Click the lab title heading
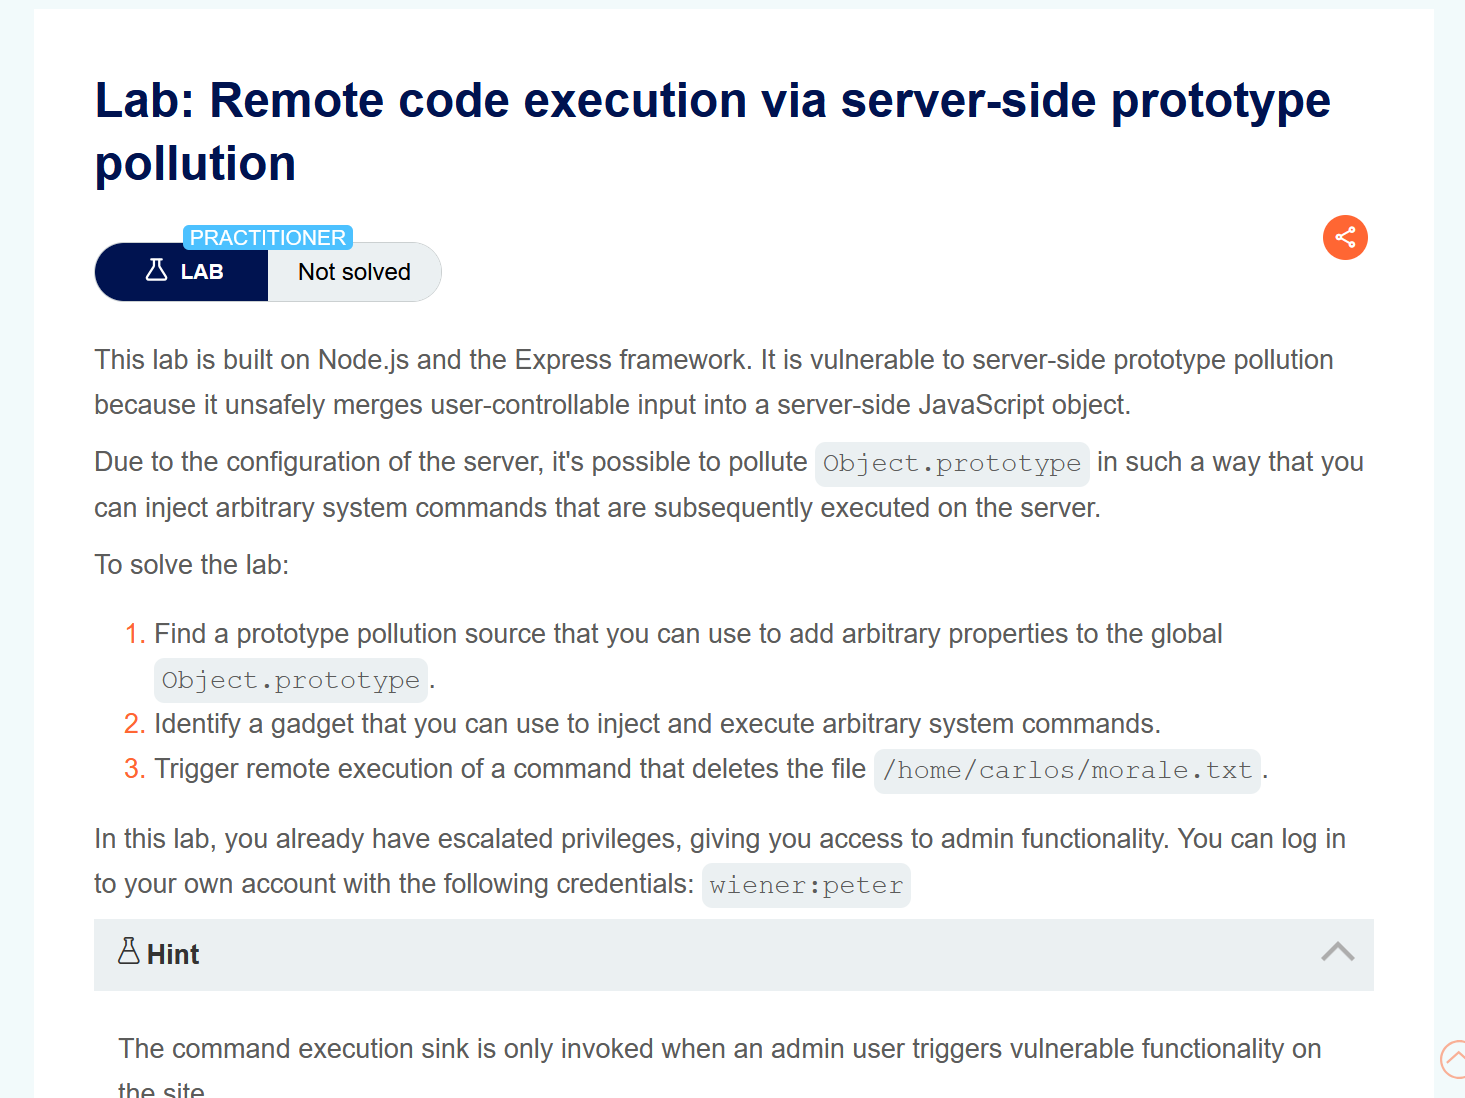The height and width of the screenshot is (1098, 1465). pyautogui.click(x=712, y=132)
